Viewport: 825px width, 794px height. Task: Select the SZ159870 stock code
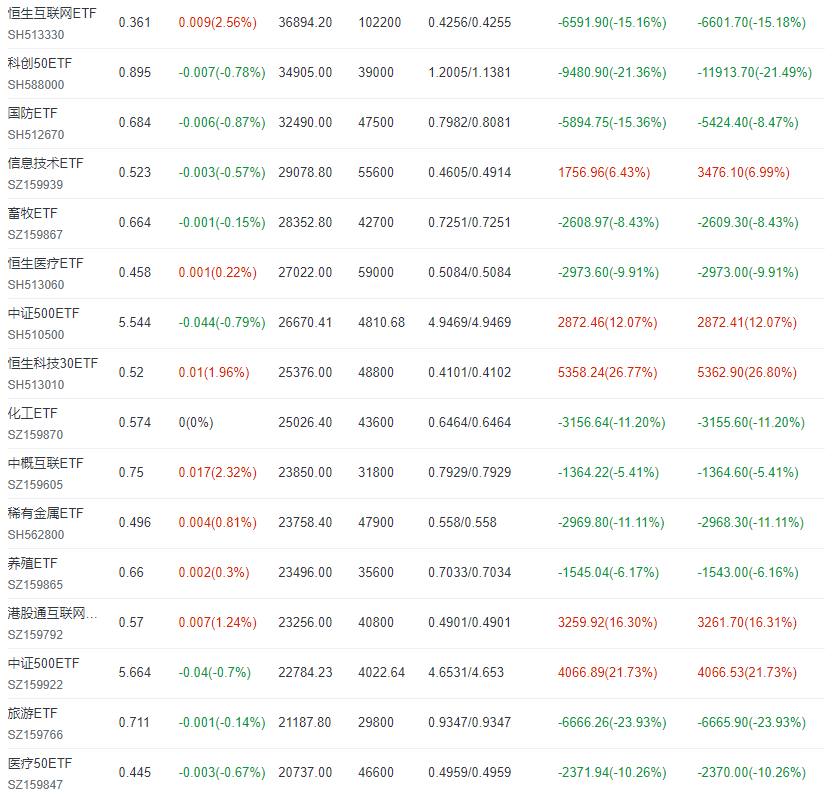(35, 435)
